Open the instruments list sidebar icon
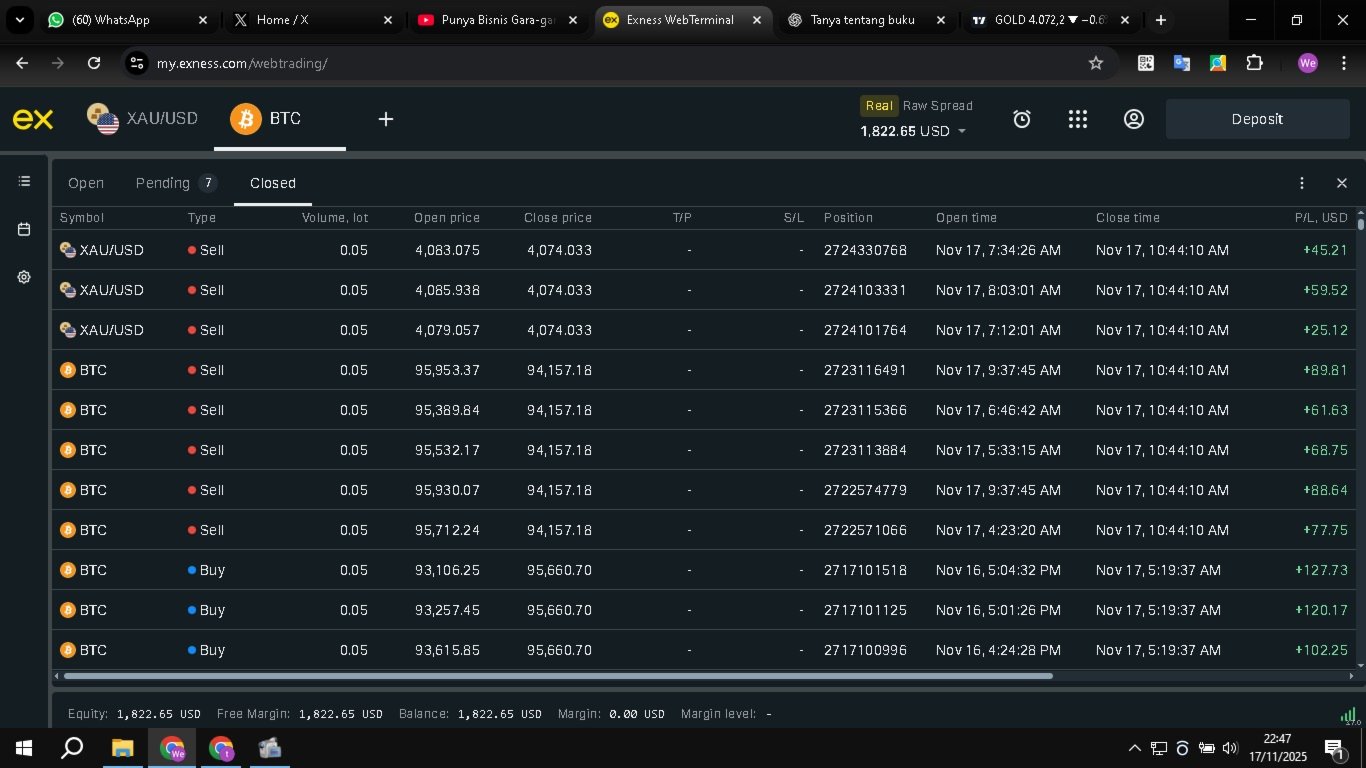Viewport: 1366px width, 768px height. [24, 181]
